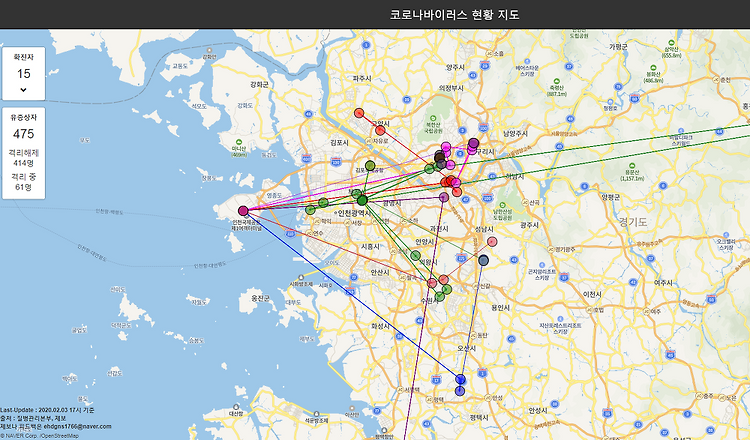Viewport: 750px width, 440px height.
Task: Select the 격리해제 414명 text
Action: [x=23, y=158]
